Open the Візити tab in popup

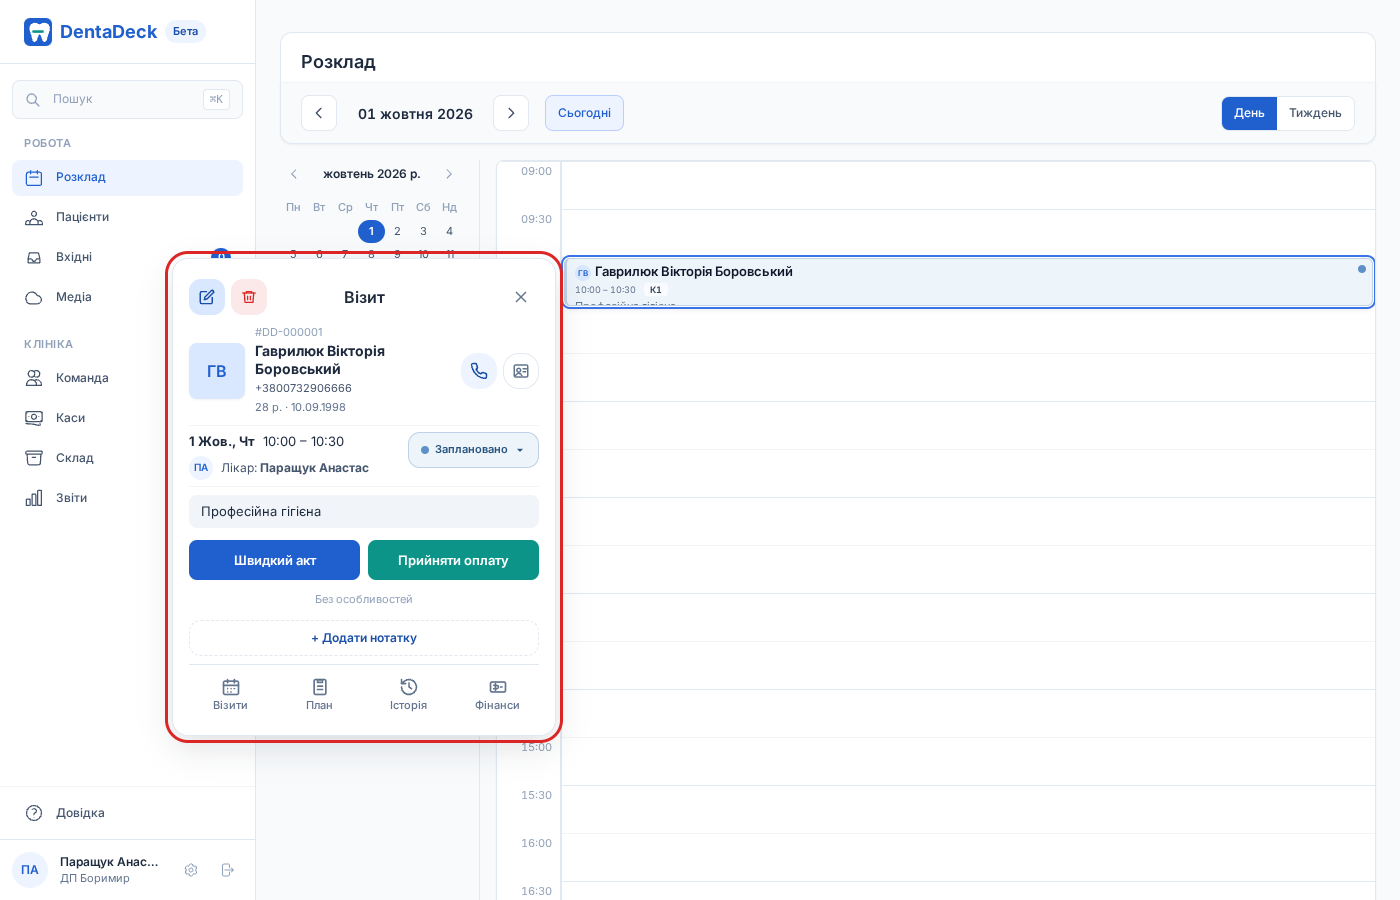(230, 694)
